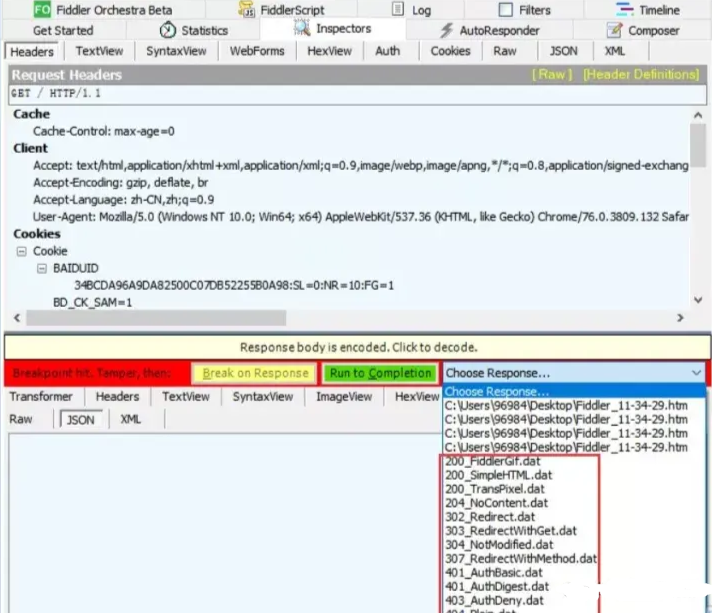712x613 pixels.
Task: Click the Statistics stopwatch icon
Action: point(168,30)
